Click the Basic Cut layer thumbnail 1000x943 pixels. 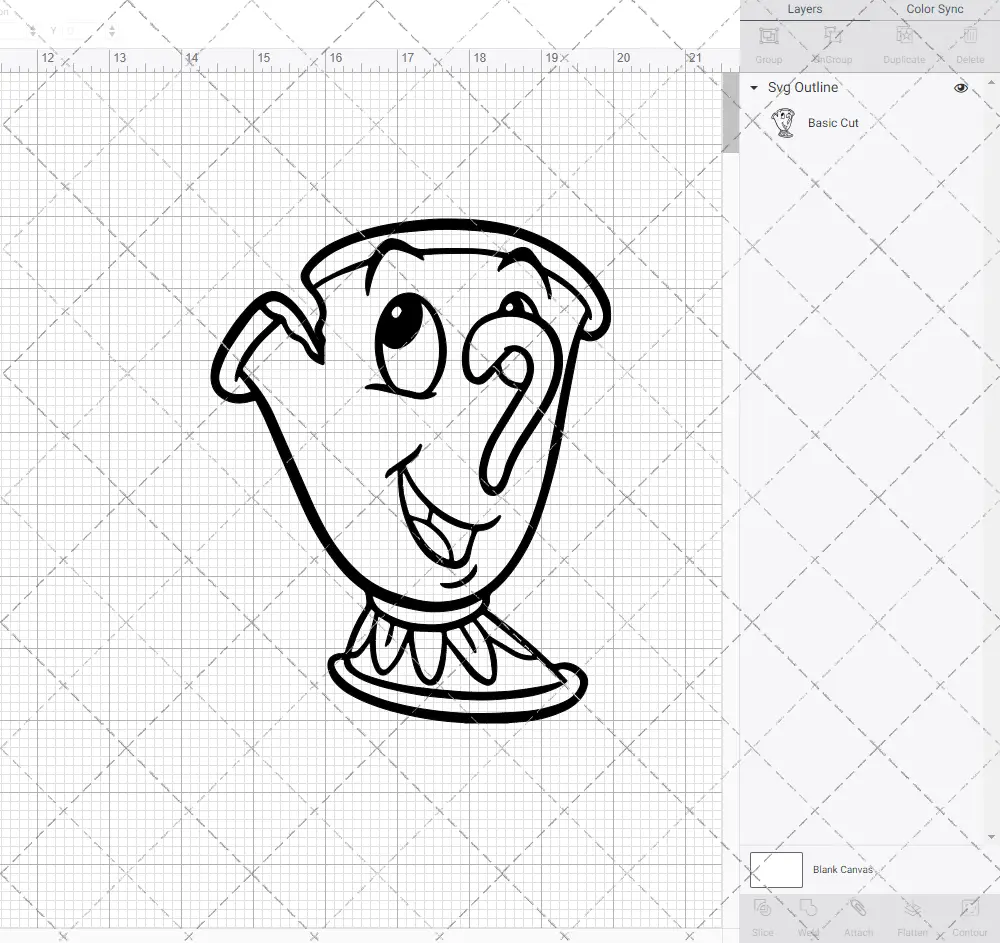tap(786, 122)
